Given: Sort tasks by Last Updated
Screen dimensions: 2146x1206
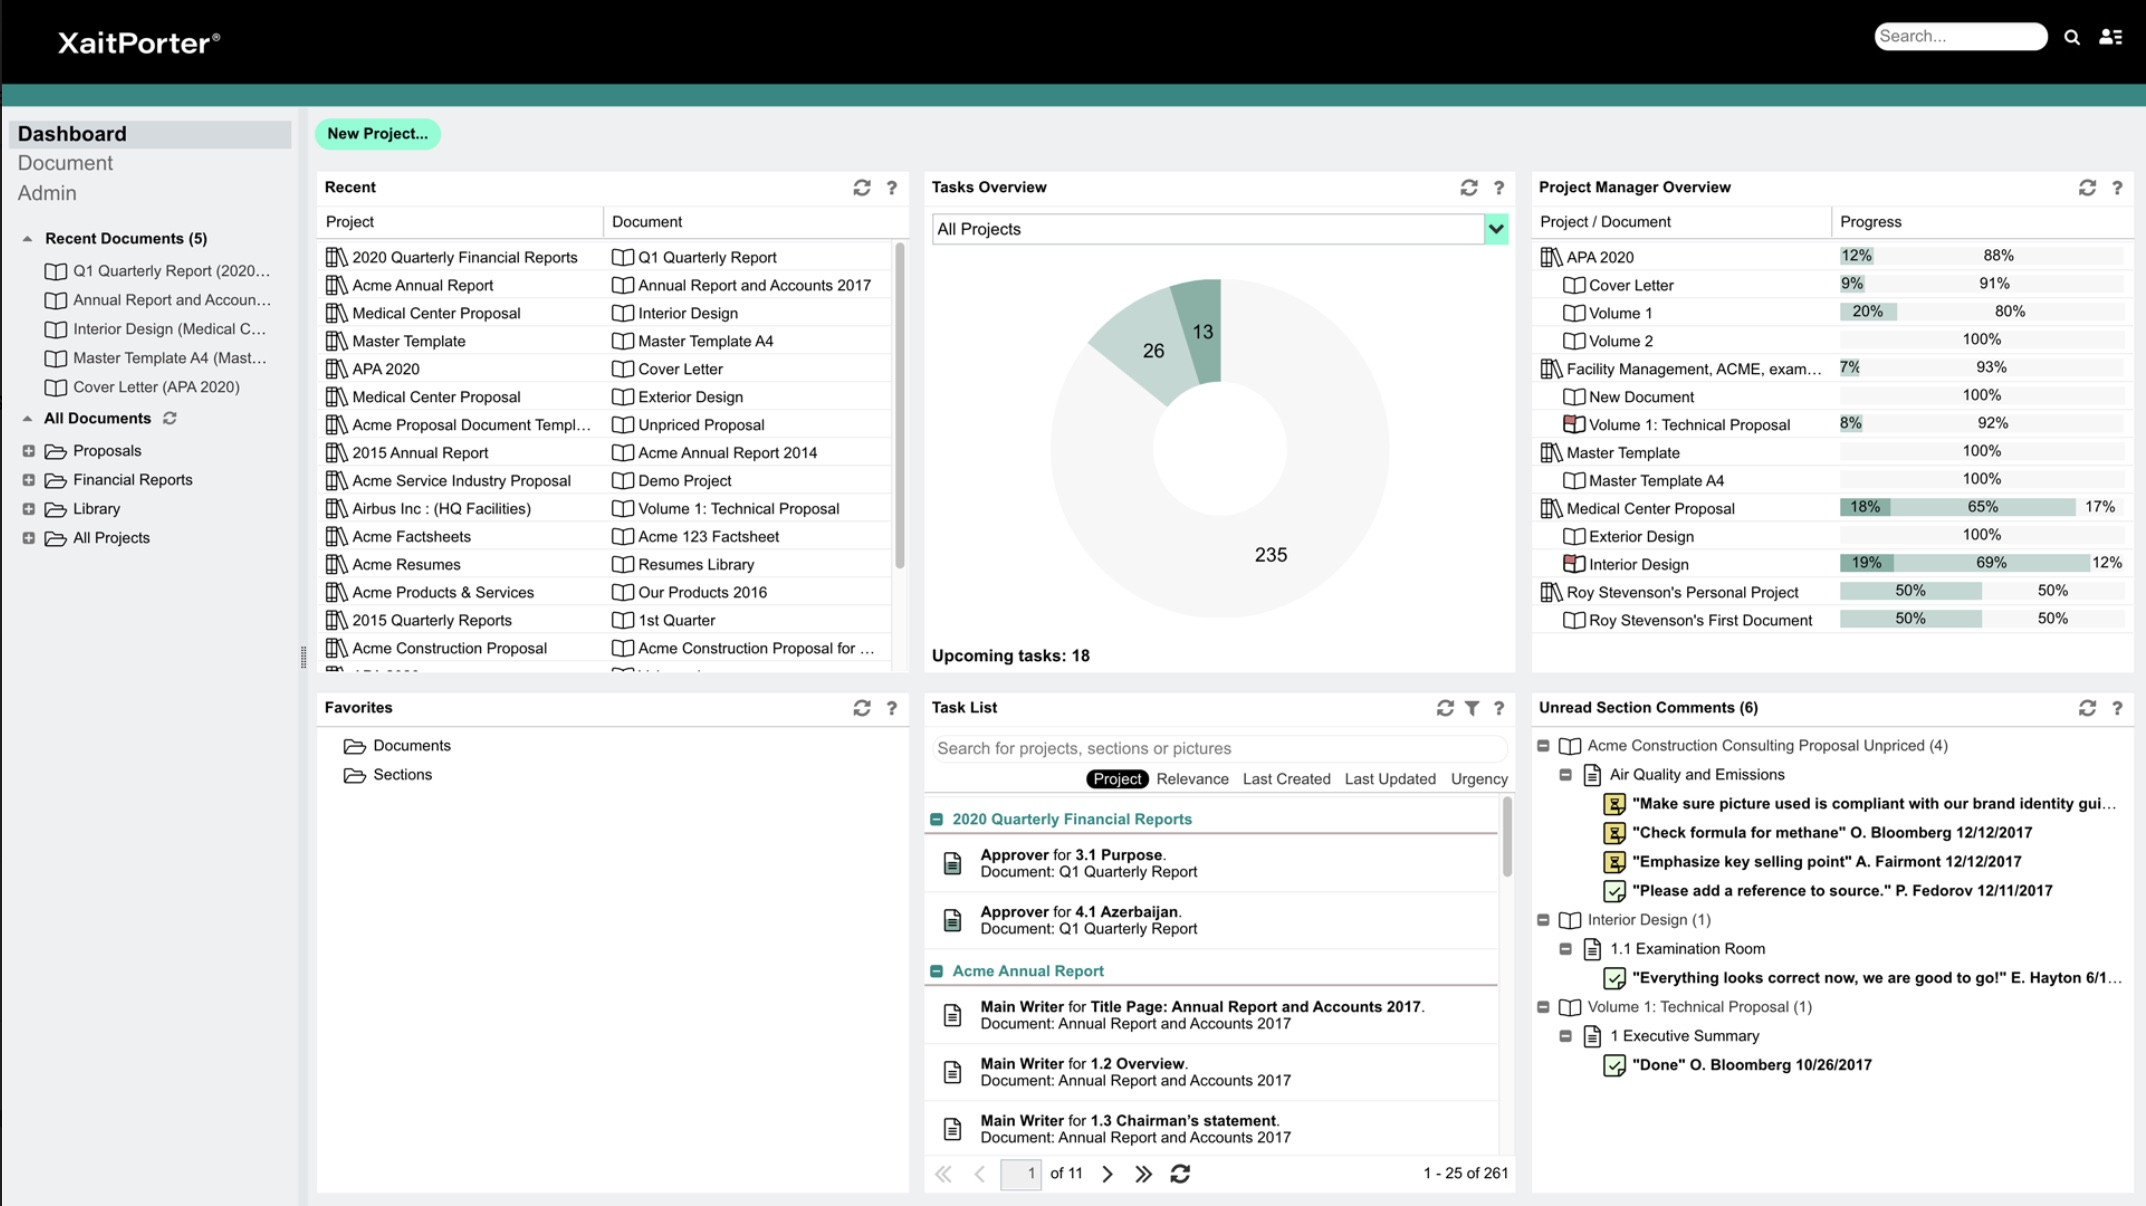Looking at the screenshot, I should (x=1390, y=779).
